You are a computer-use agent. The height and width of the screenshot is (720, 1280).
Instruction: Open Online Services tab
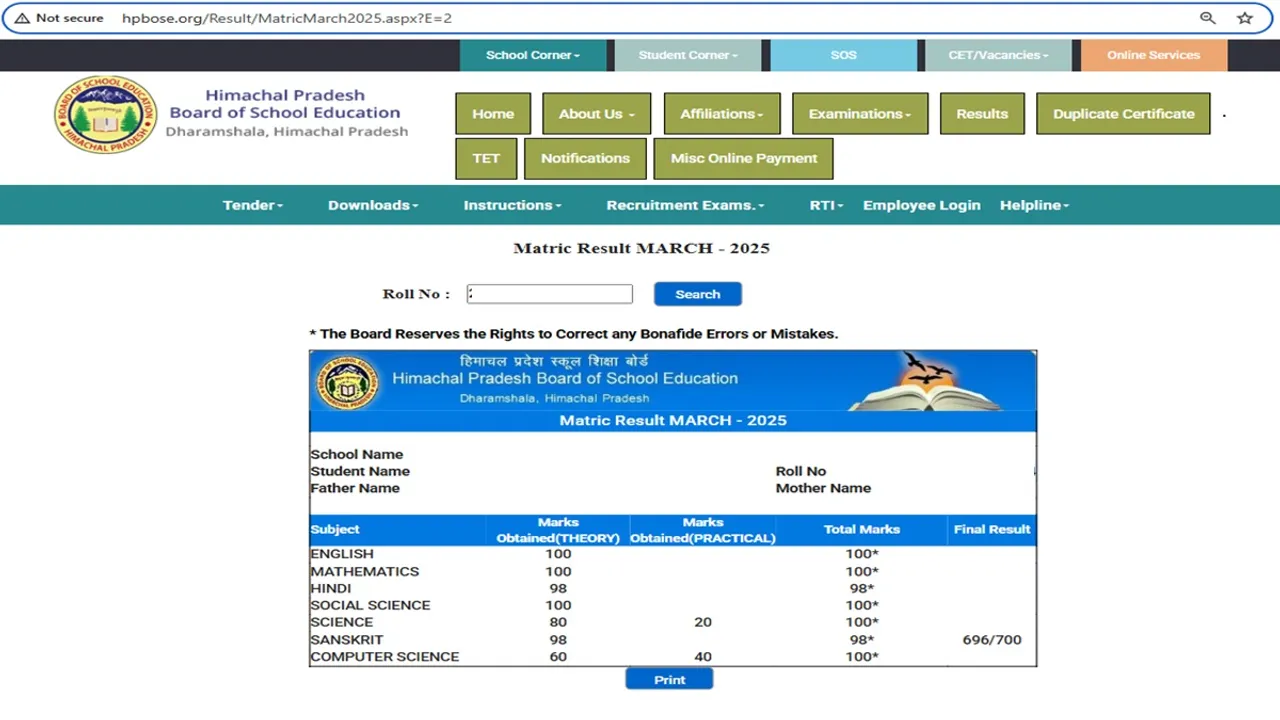click(x=1153, y=55)
